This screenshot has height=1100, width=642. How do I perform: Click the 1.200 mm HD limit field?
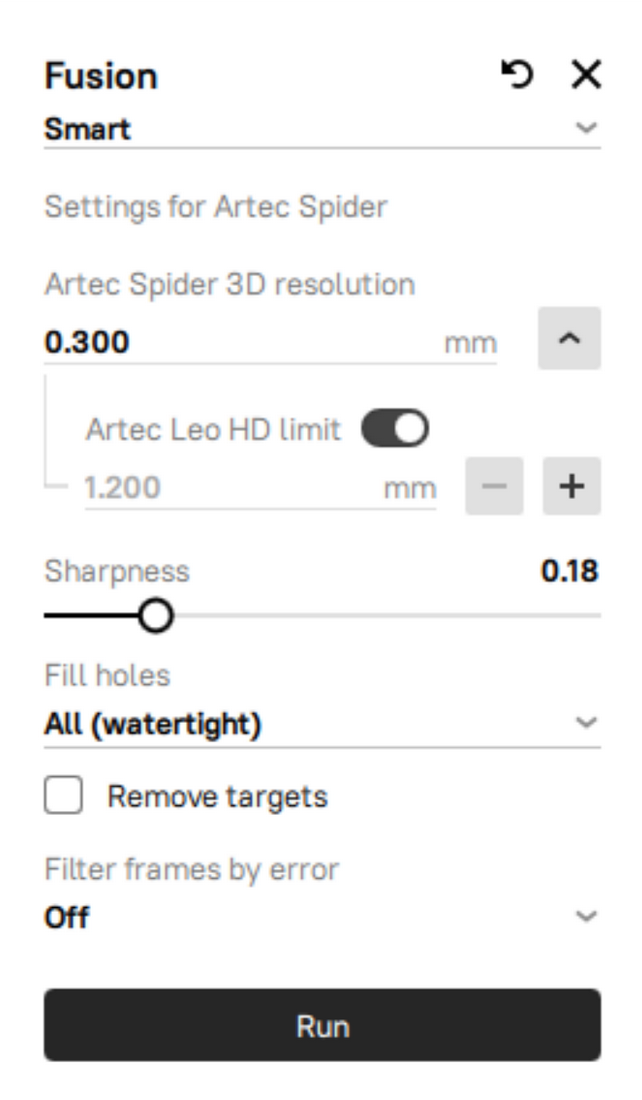pos(260,488)
